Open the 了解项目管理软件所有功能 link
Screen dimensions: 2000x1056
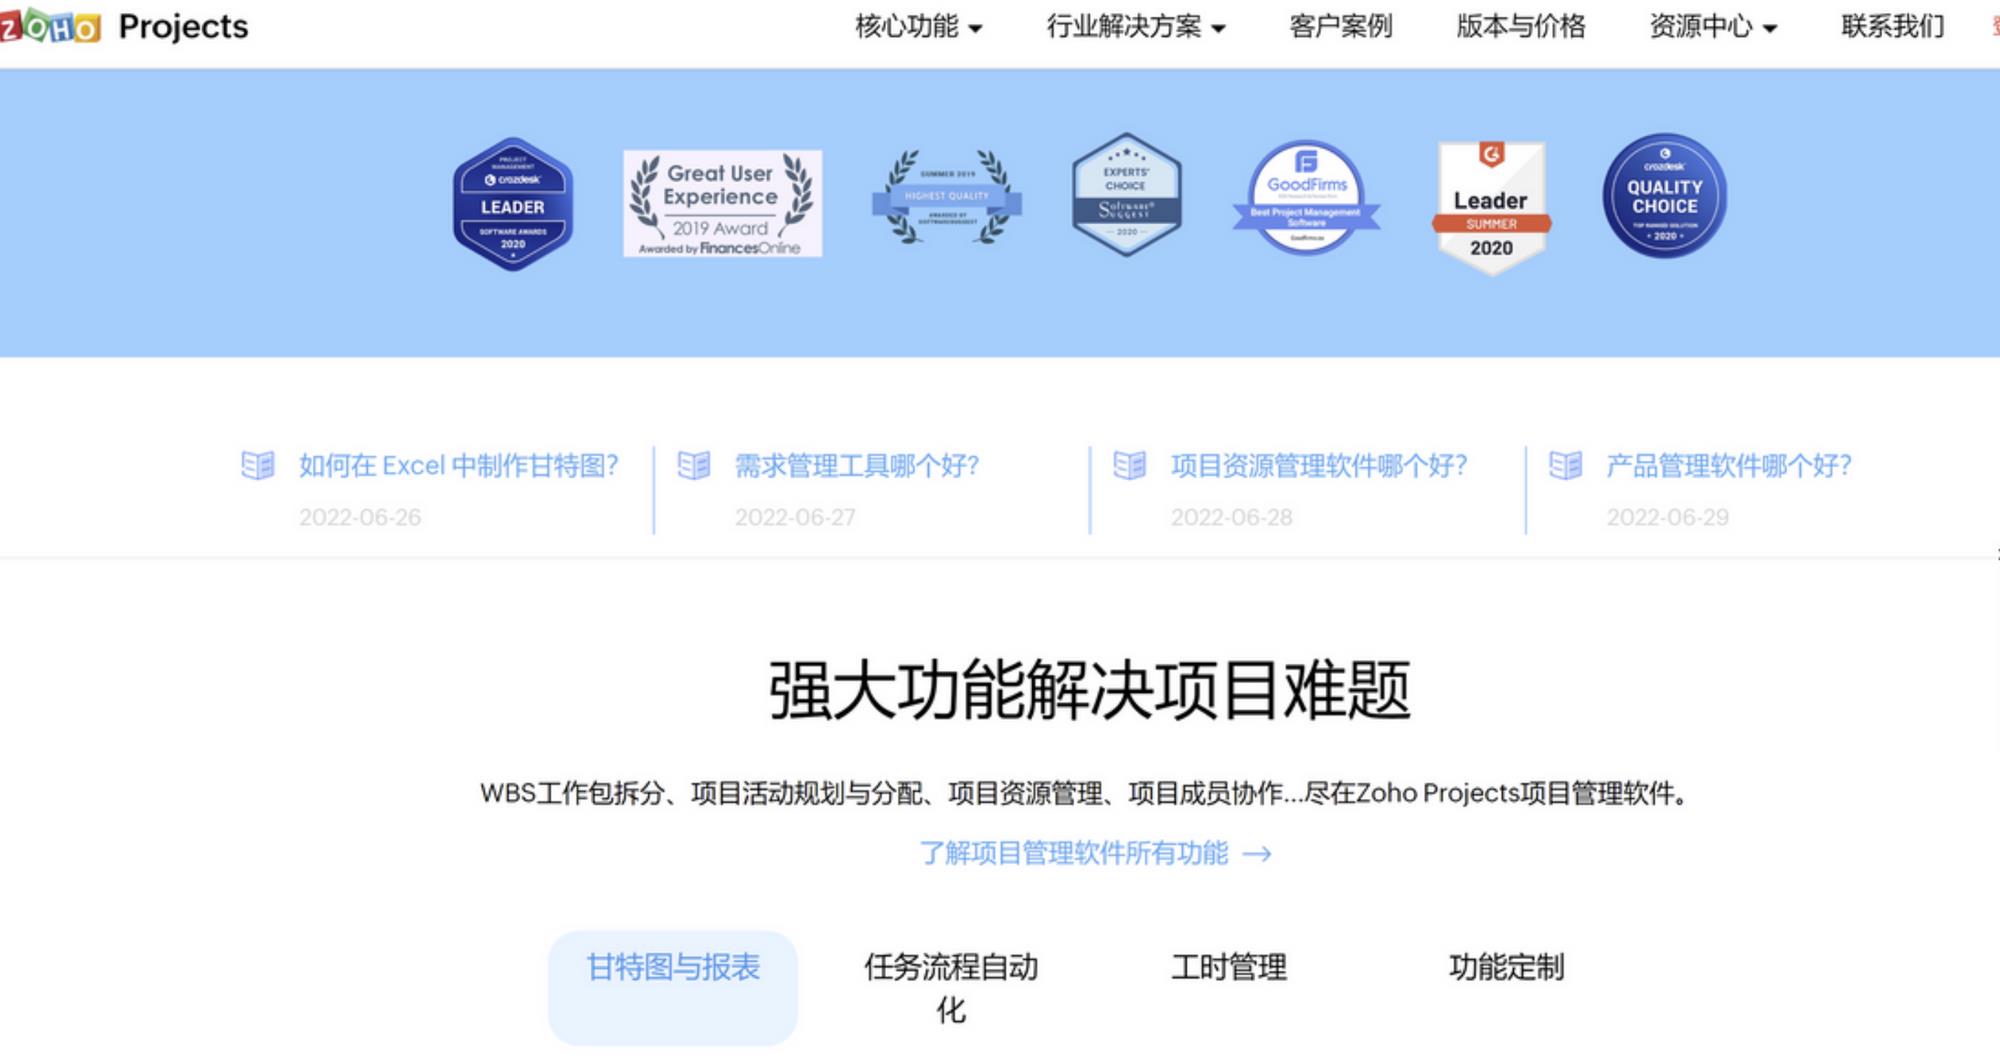pyautogui.click(x=1094, y=853)
